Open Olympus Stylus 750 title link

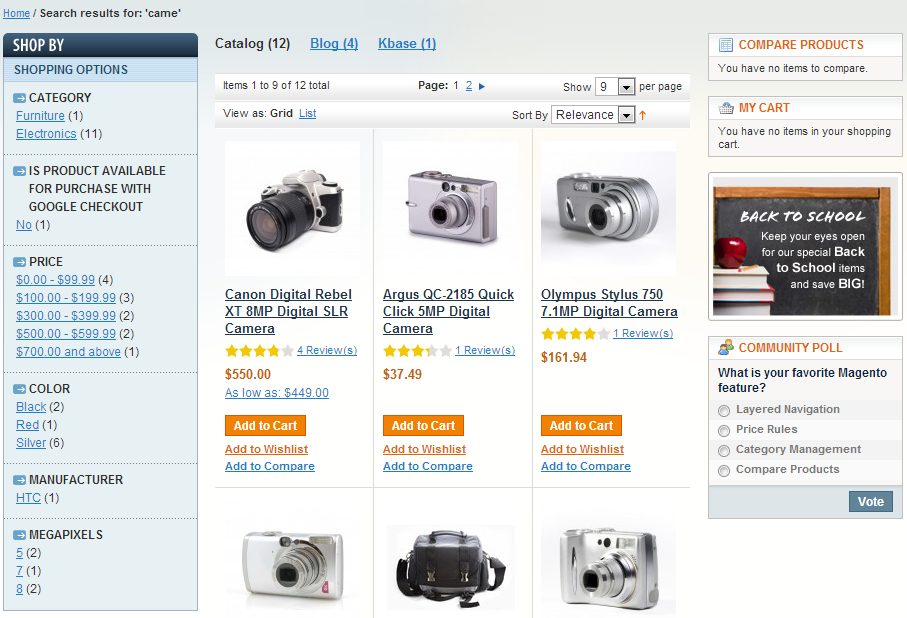[609, 303]
